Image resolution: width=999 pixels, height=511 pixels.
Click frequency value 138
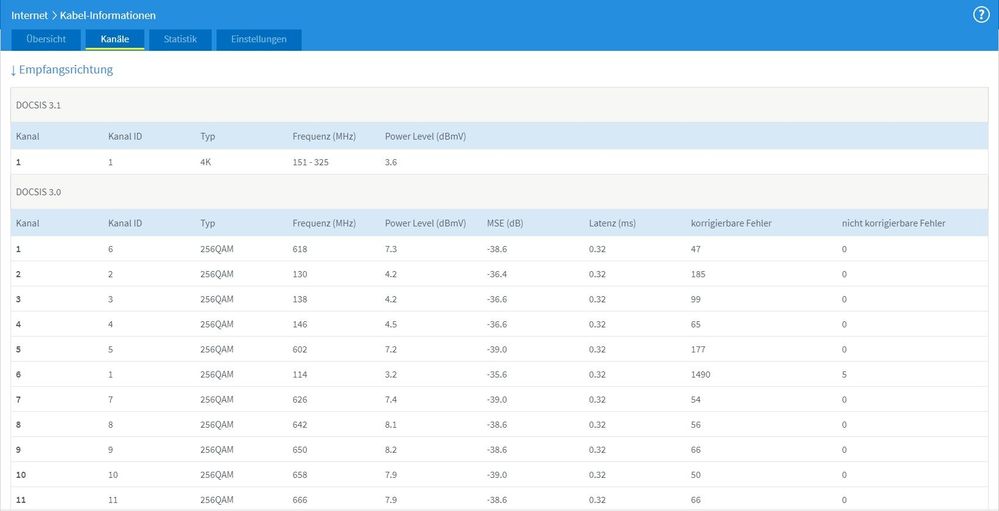pos(299,299)
